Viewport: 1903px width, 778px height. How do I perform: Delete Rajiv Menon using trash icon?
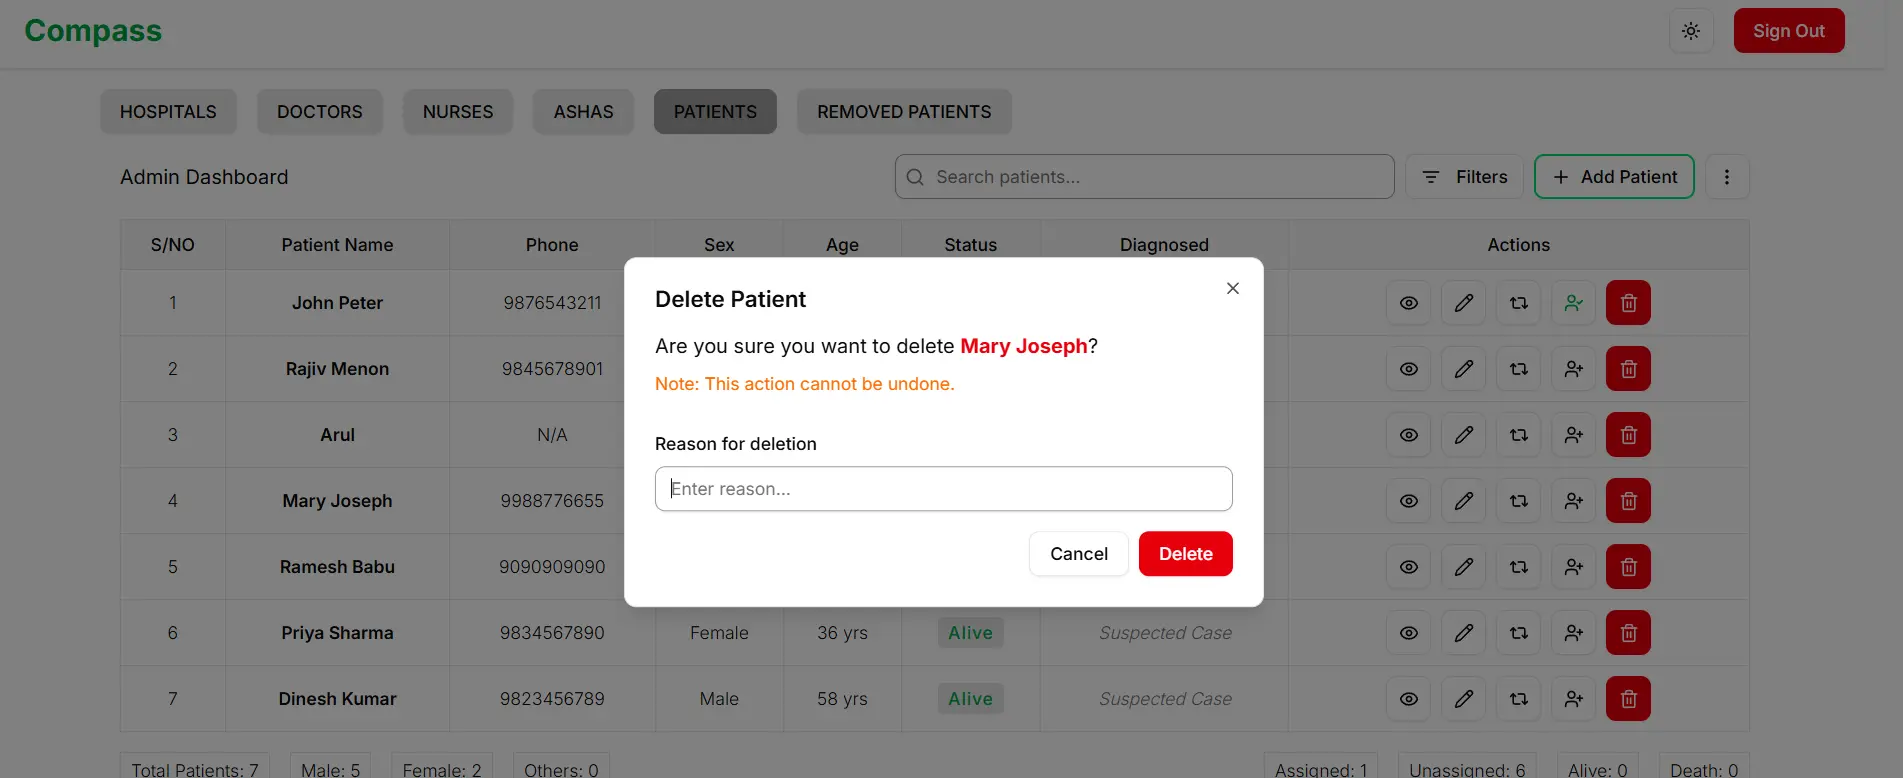tap(1628, 369)
